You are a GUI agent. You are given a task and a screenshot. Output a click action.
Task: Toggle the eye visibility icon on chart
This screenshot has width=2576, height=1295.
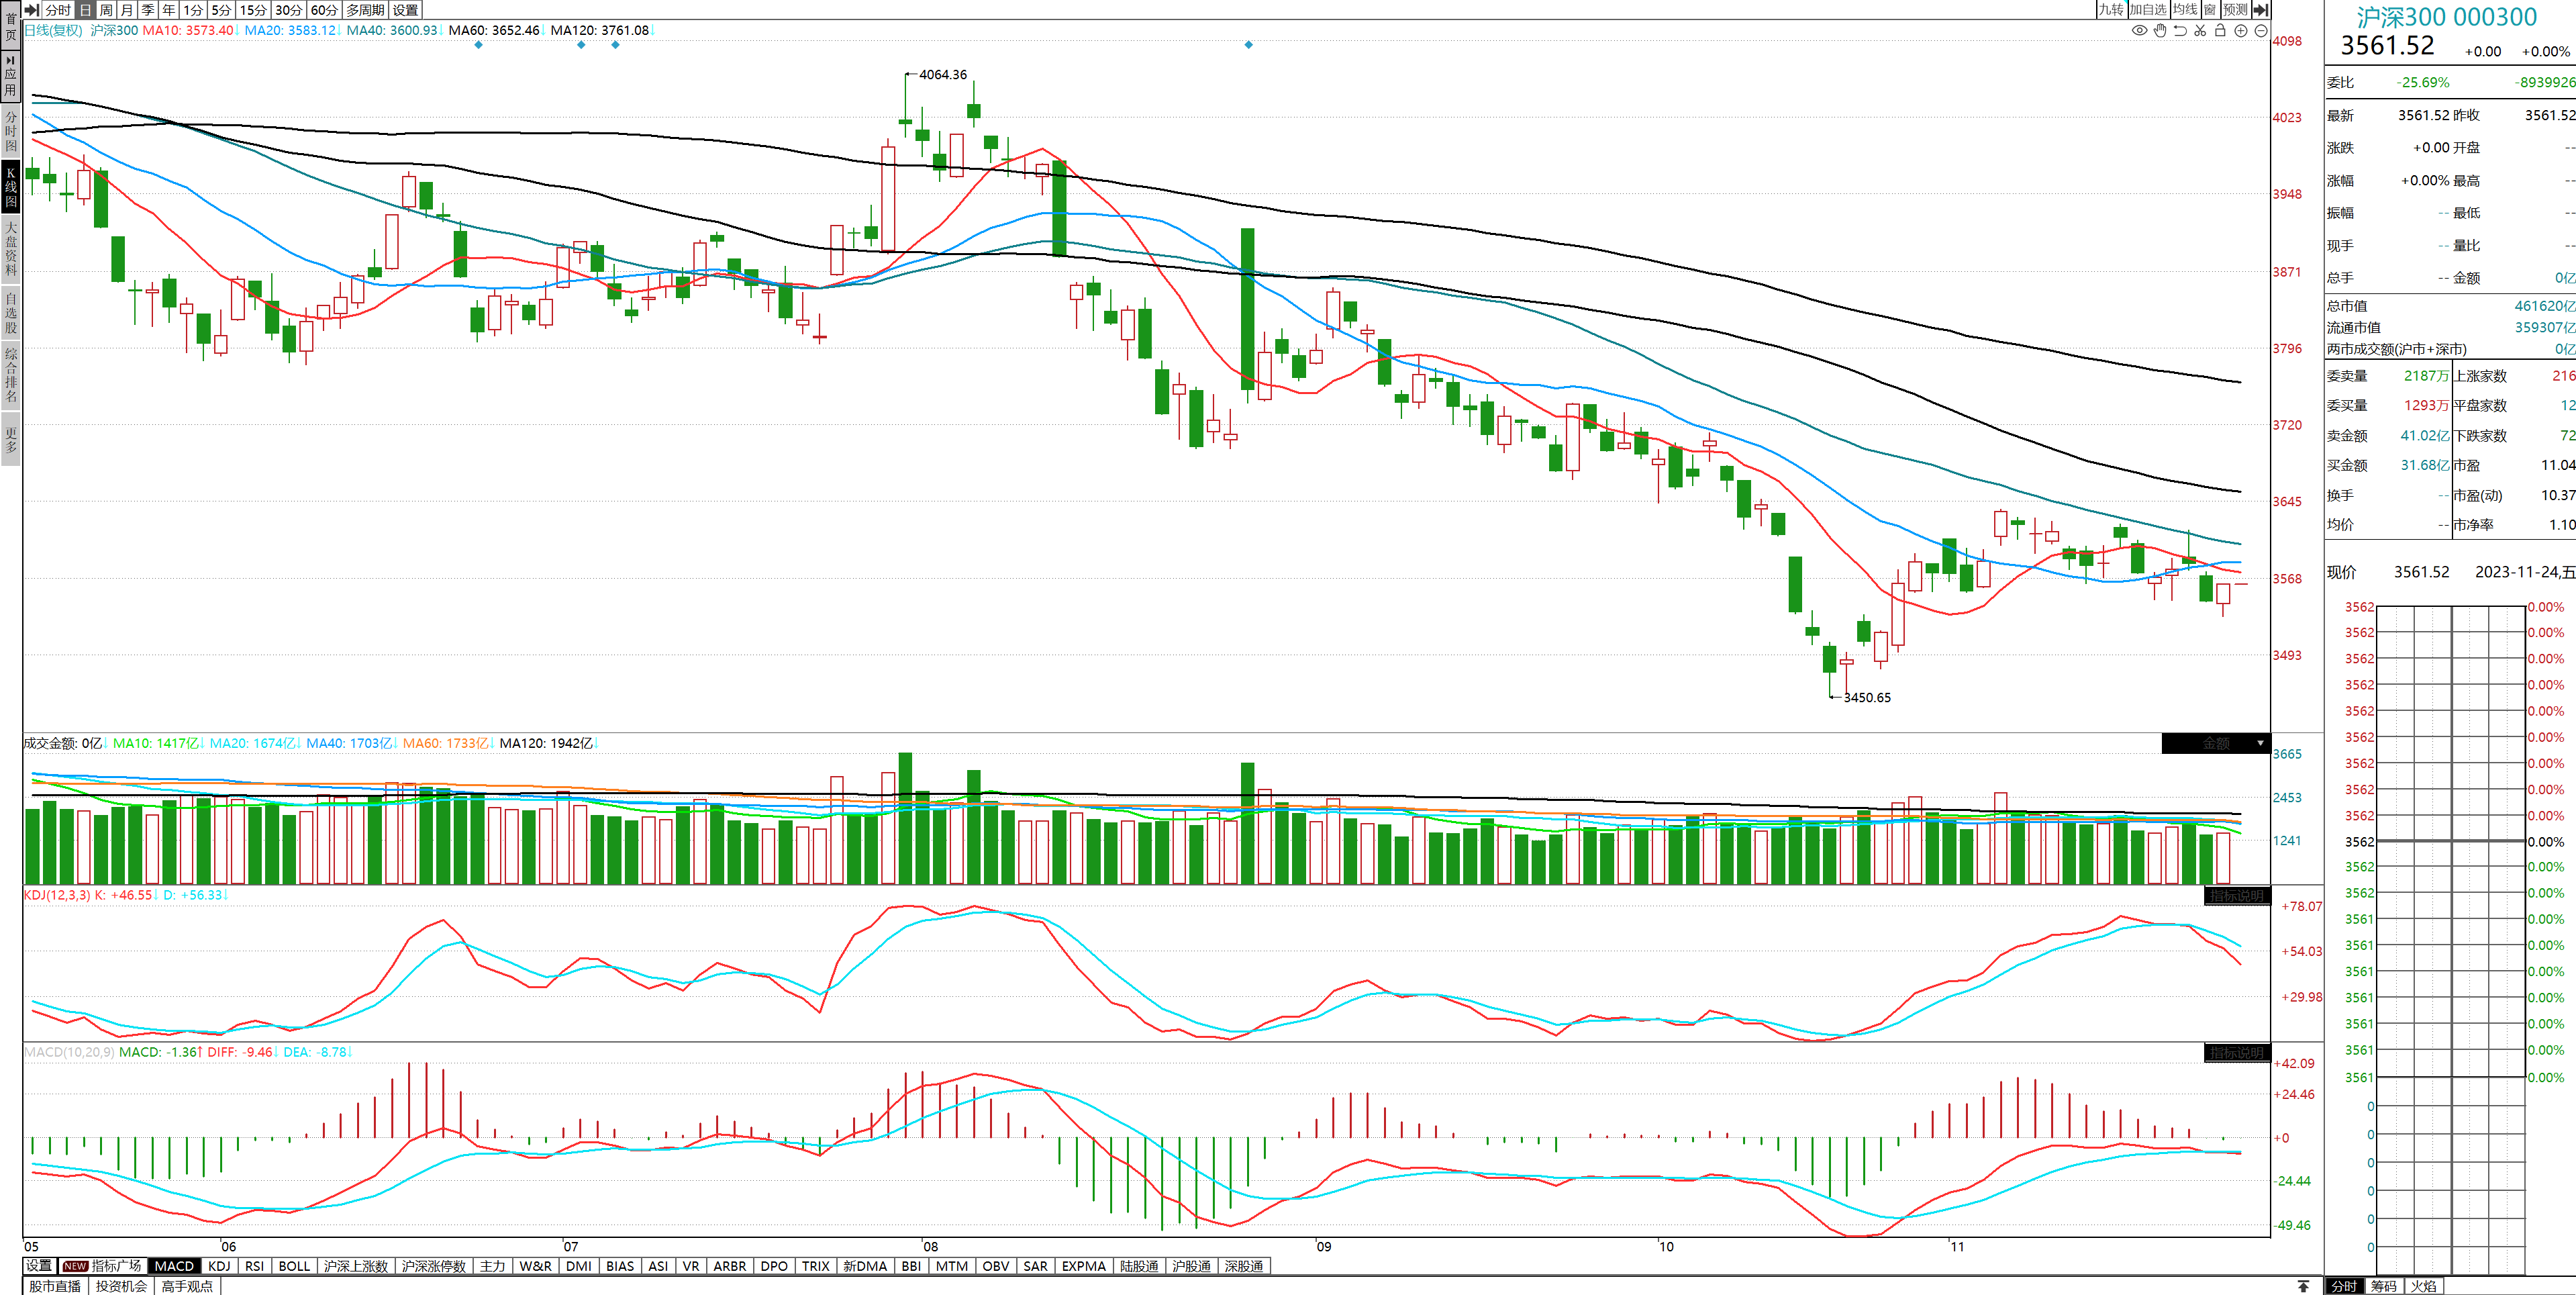(x=2139, y=31)
